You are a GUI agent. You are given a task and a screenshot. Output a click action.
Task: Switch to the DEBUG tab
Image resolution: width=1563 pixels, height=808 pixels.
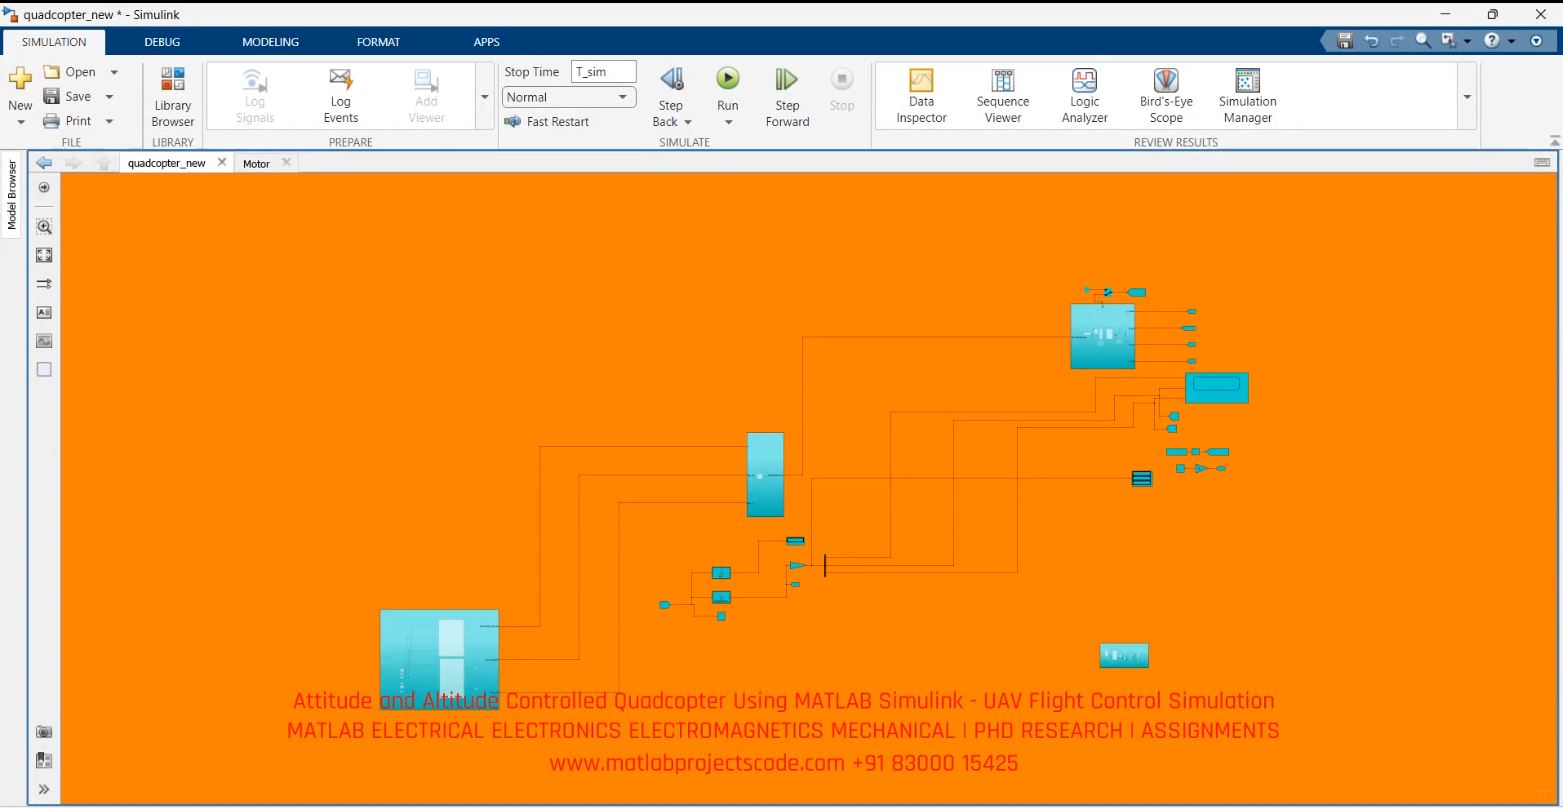[162, 42]
